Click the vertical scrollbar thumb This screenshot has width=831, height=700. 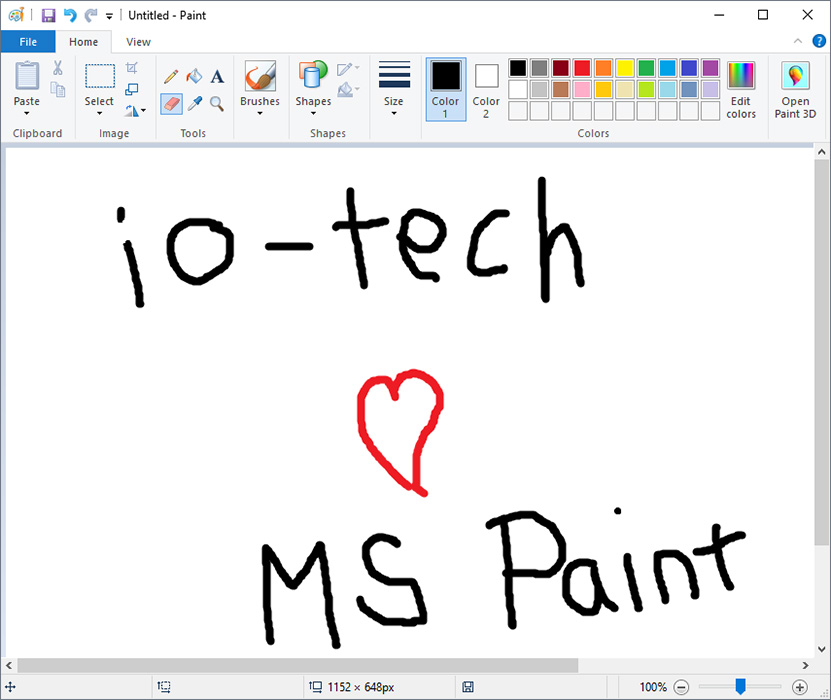821,352
